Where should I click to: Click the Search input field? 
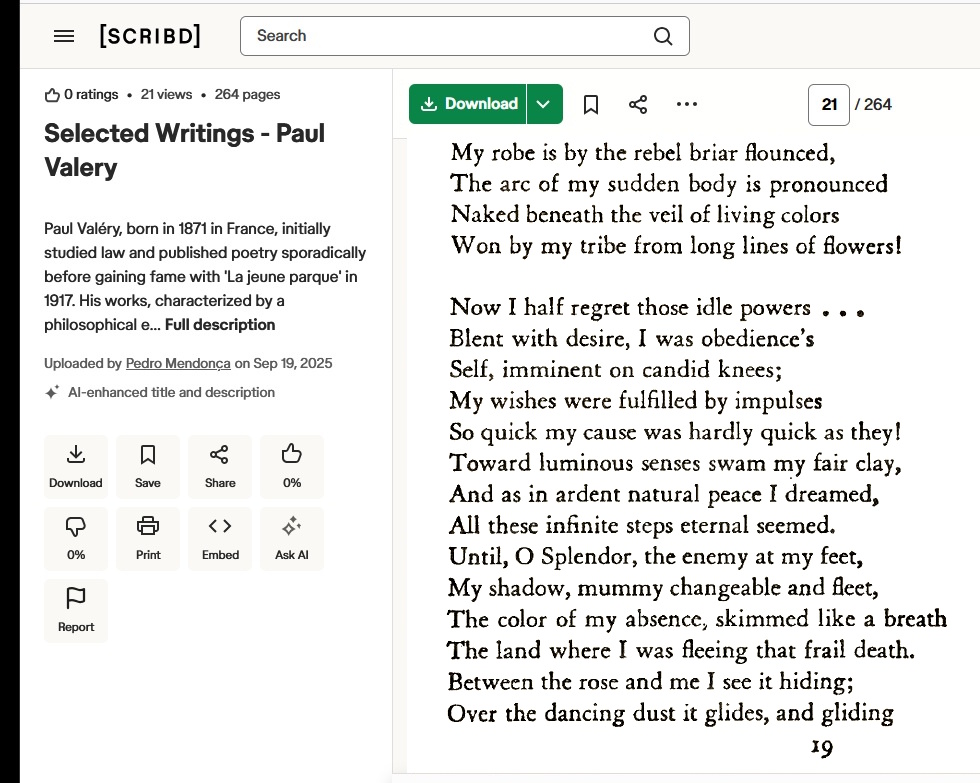[x=450, y=36]
